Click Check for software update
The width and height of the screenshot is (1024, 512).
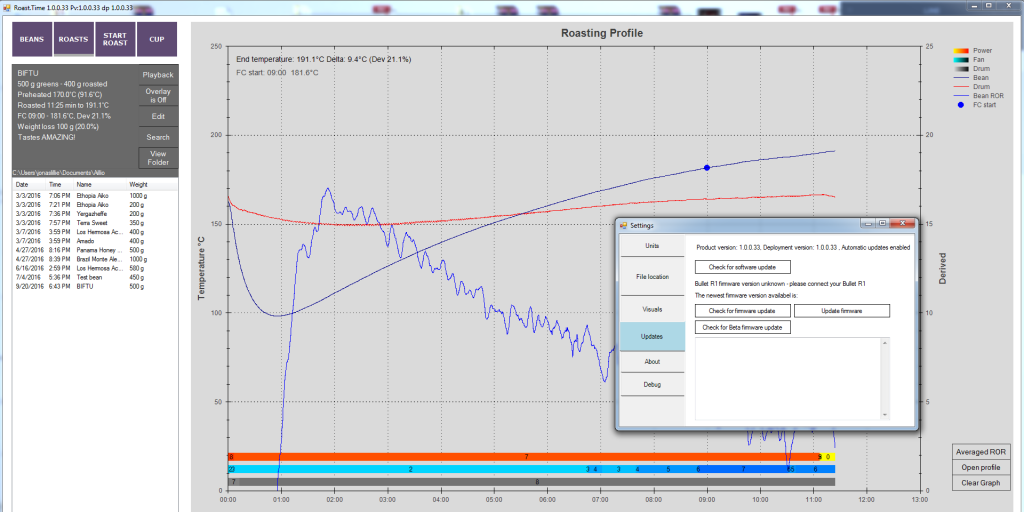pos(743,267)
